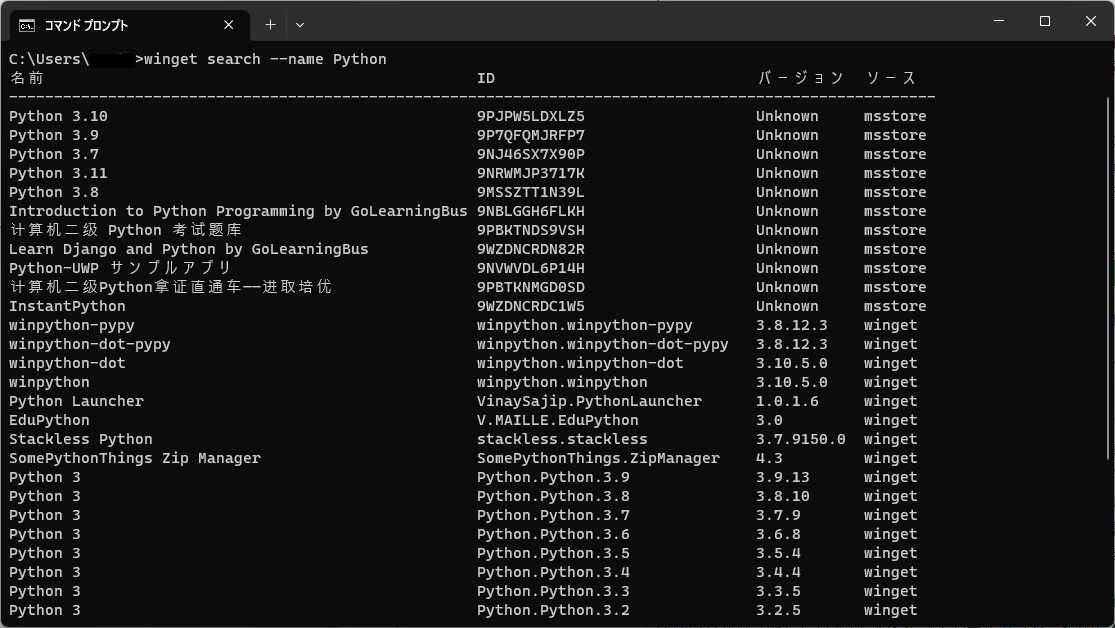Click the winpython-pypy name entry
This screenshot has height=628, width=1115.
[x=72, y=326]
